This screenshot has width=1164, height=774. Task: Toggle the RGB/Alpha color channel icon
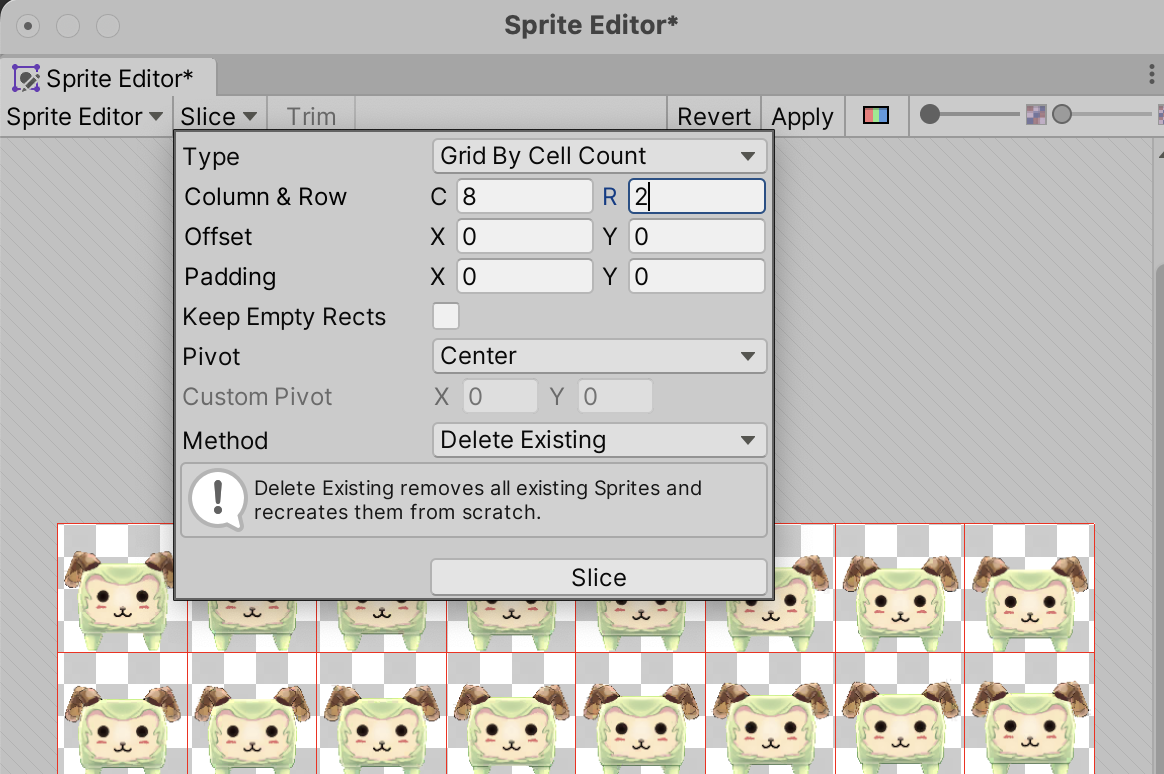[x=876, y=116]
